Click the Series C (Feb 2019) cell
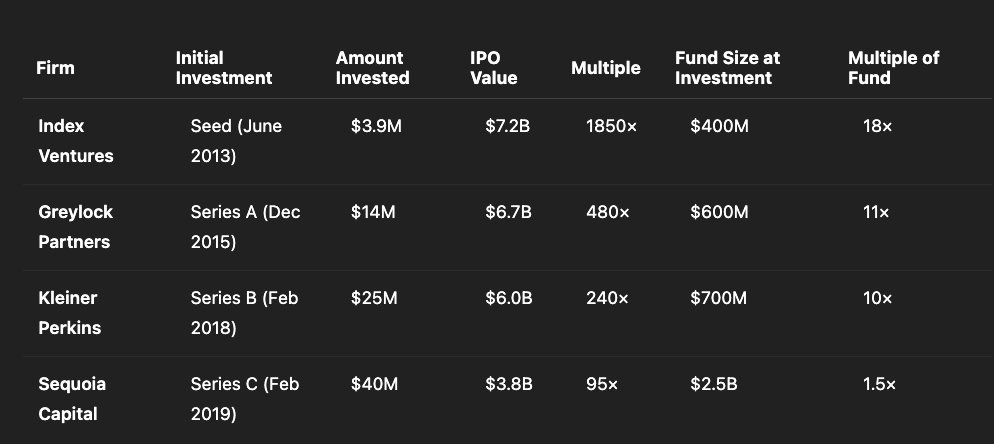The height and width of the screenshot is (444, 994). point(245,399)
